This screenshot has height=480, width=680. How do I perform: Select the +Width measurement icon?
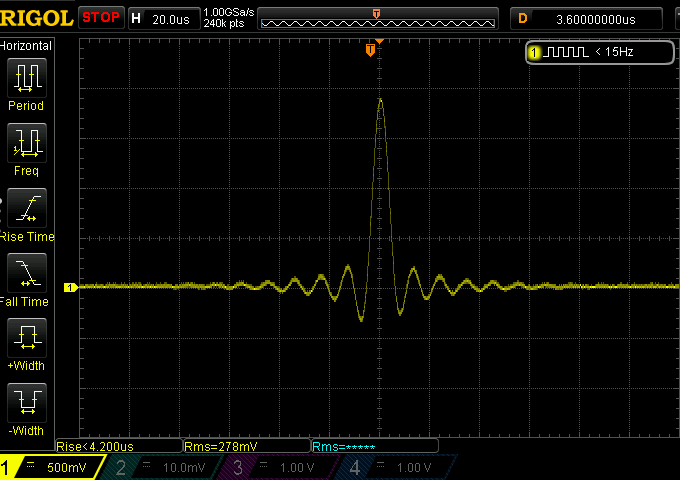click(x=26, y=338)
